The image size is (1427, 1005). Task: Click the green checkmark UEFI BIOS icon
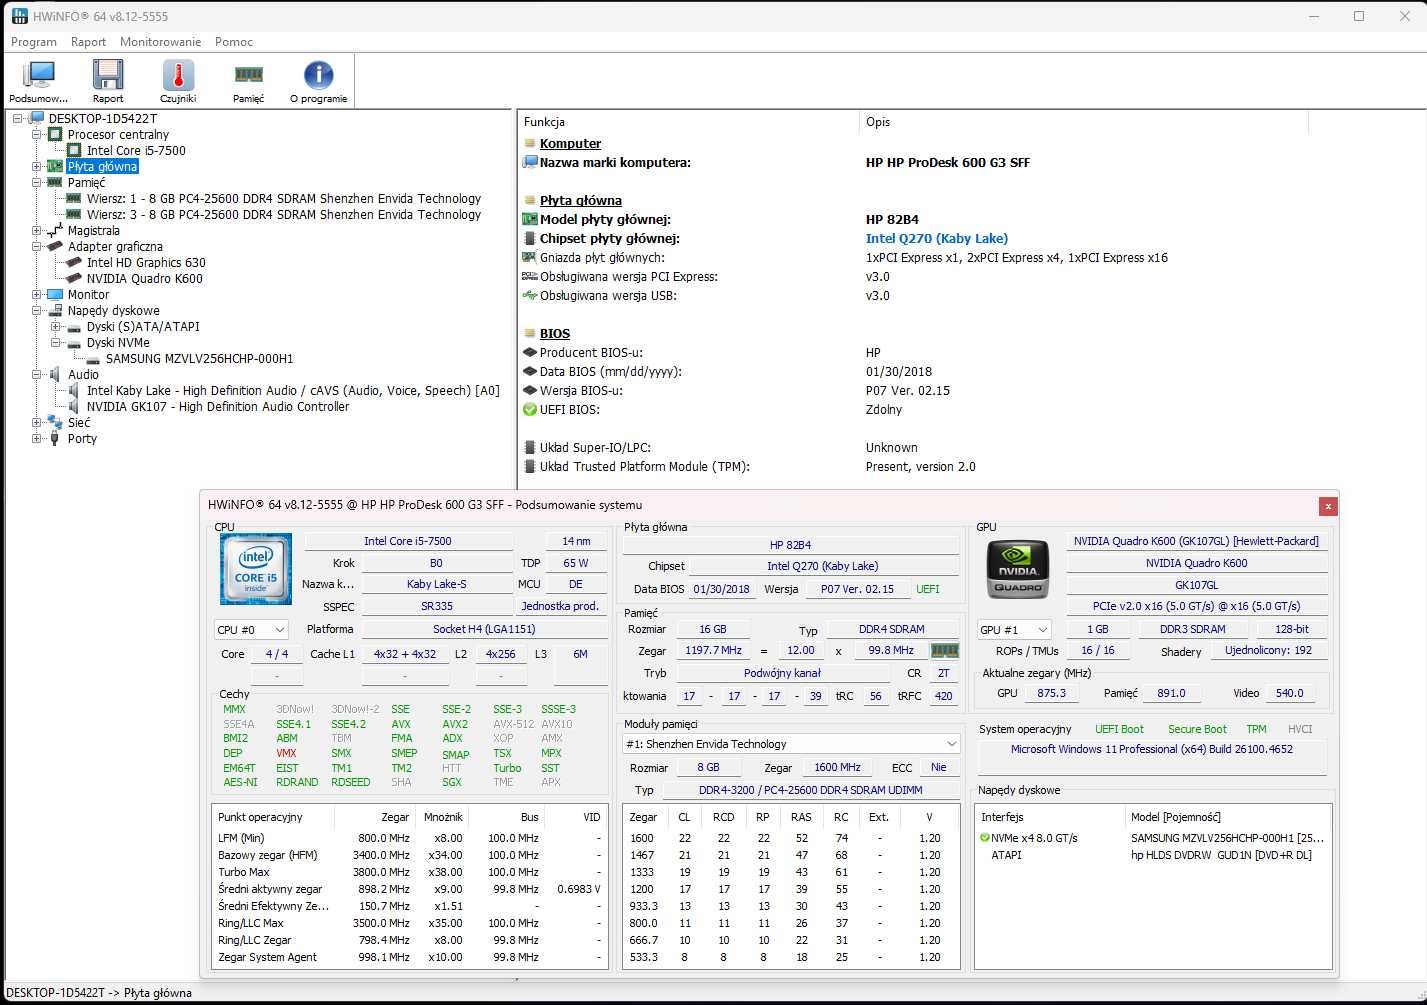point(530,409)
